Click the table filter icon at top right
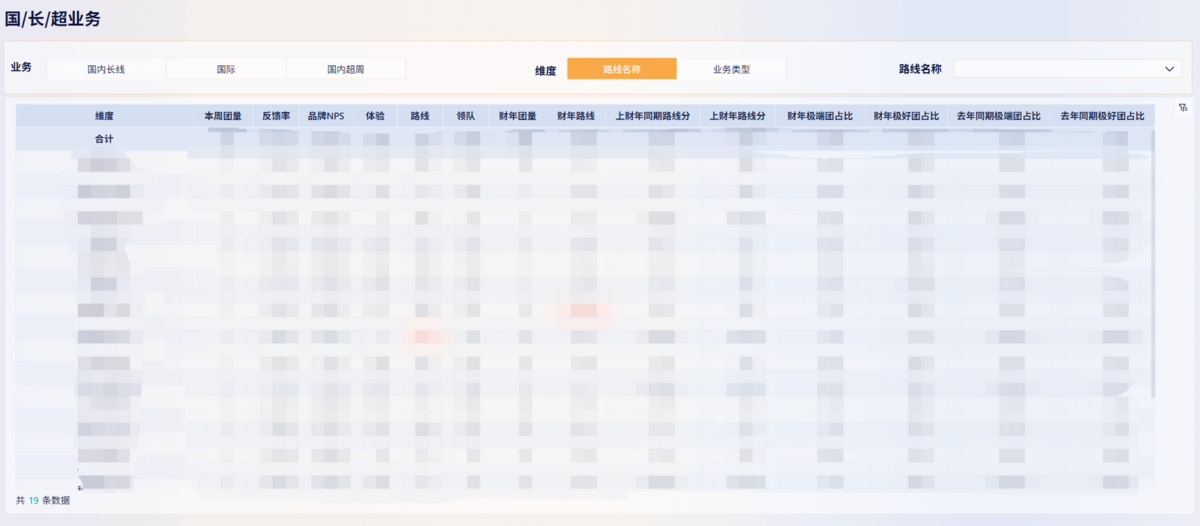Screen dimensions: 1200x526 [1183, 108]
